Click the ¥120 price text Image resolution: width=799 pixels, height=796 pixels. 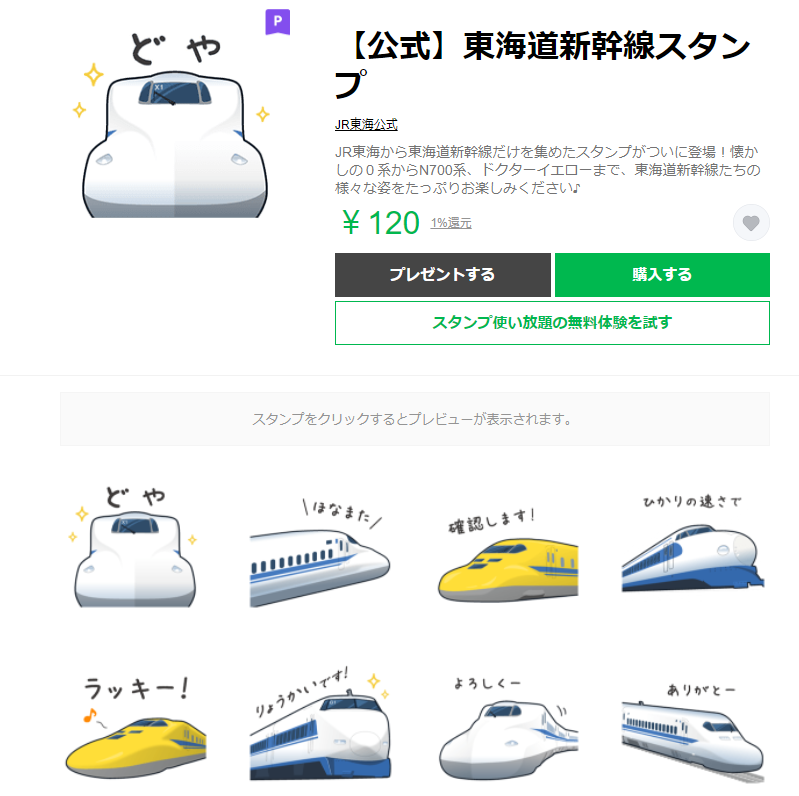point(381,223)
